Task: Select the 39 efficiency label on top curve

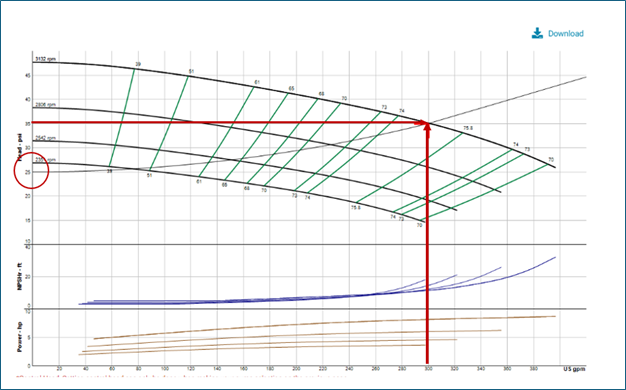Action: [138, 64]
